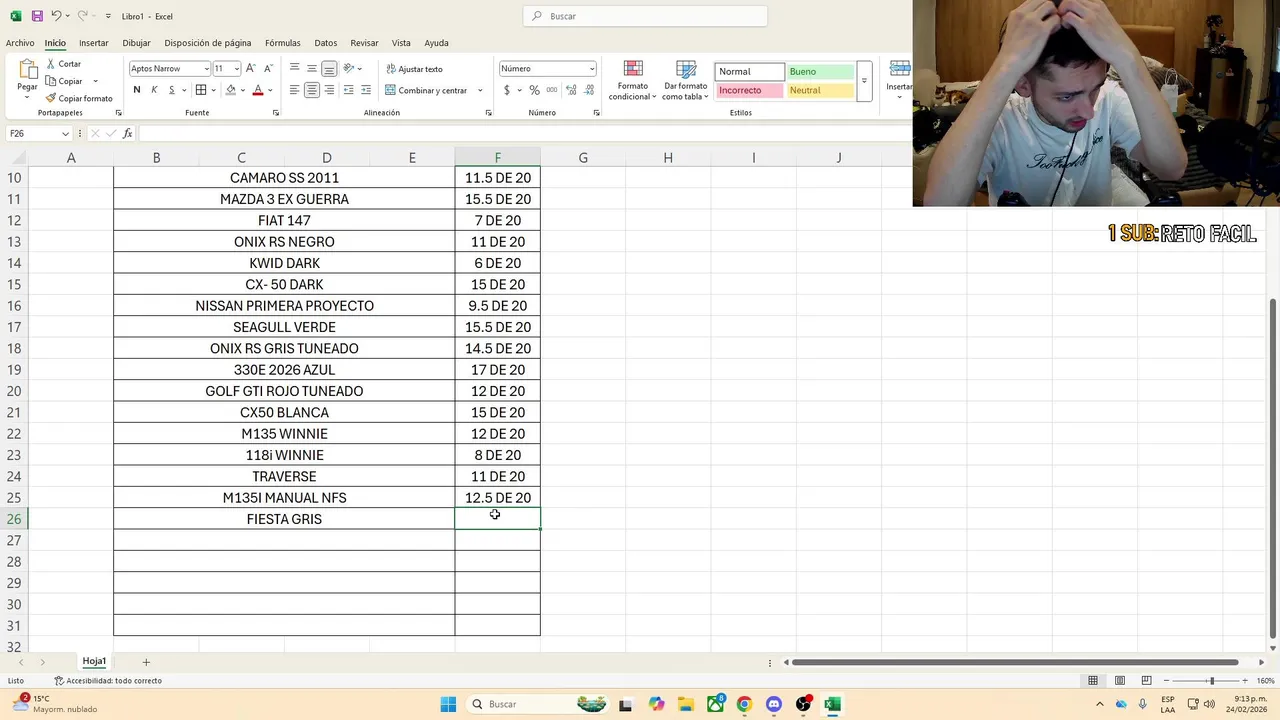Apply the Neutral cell style
The height and width of the screenshot is (720, 1280).
pos(820,90)
